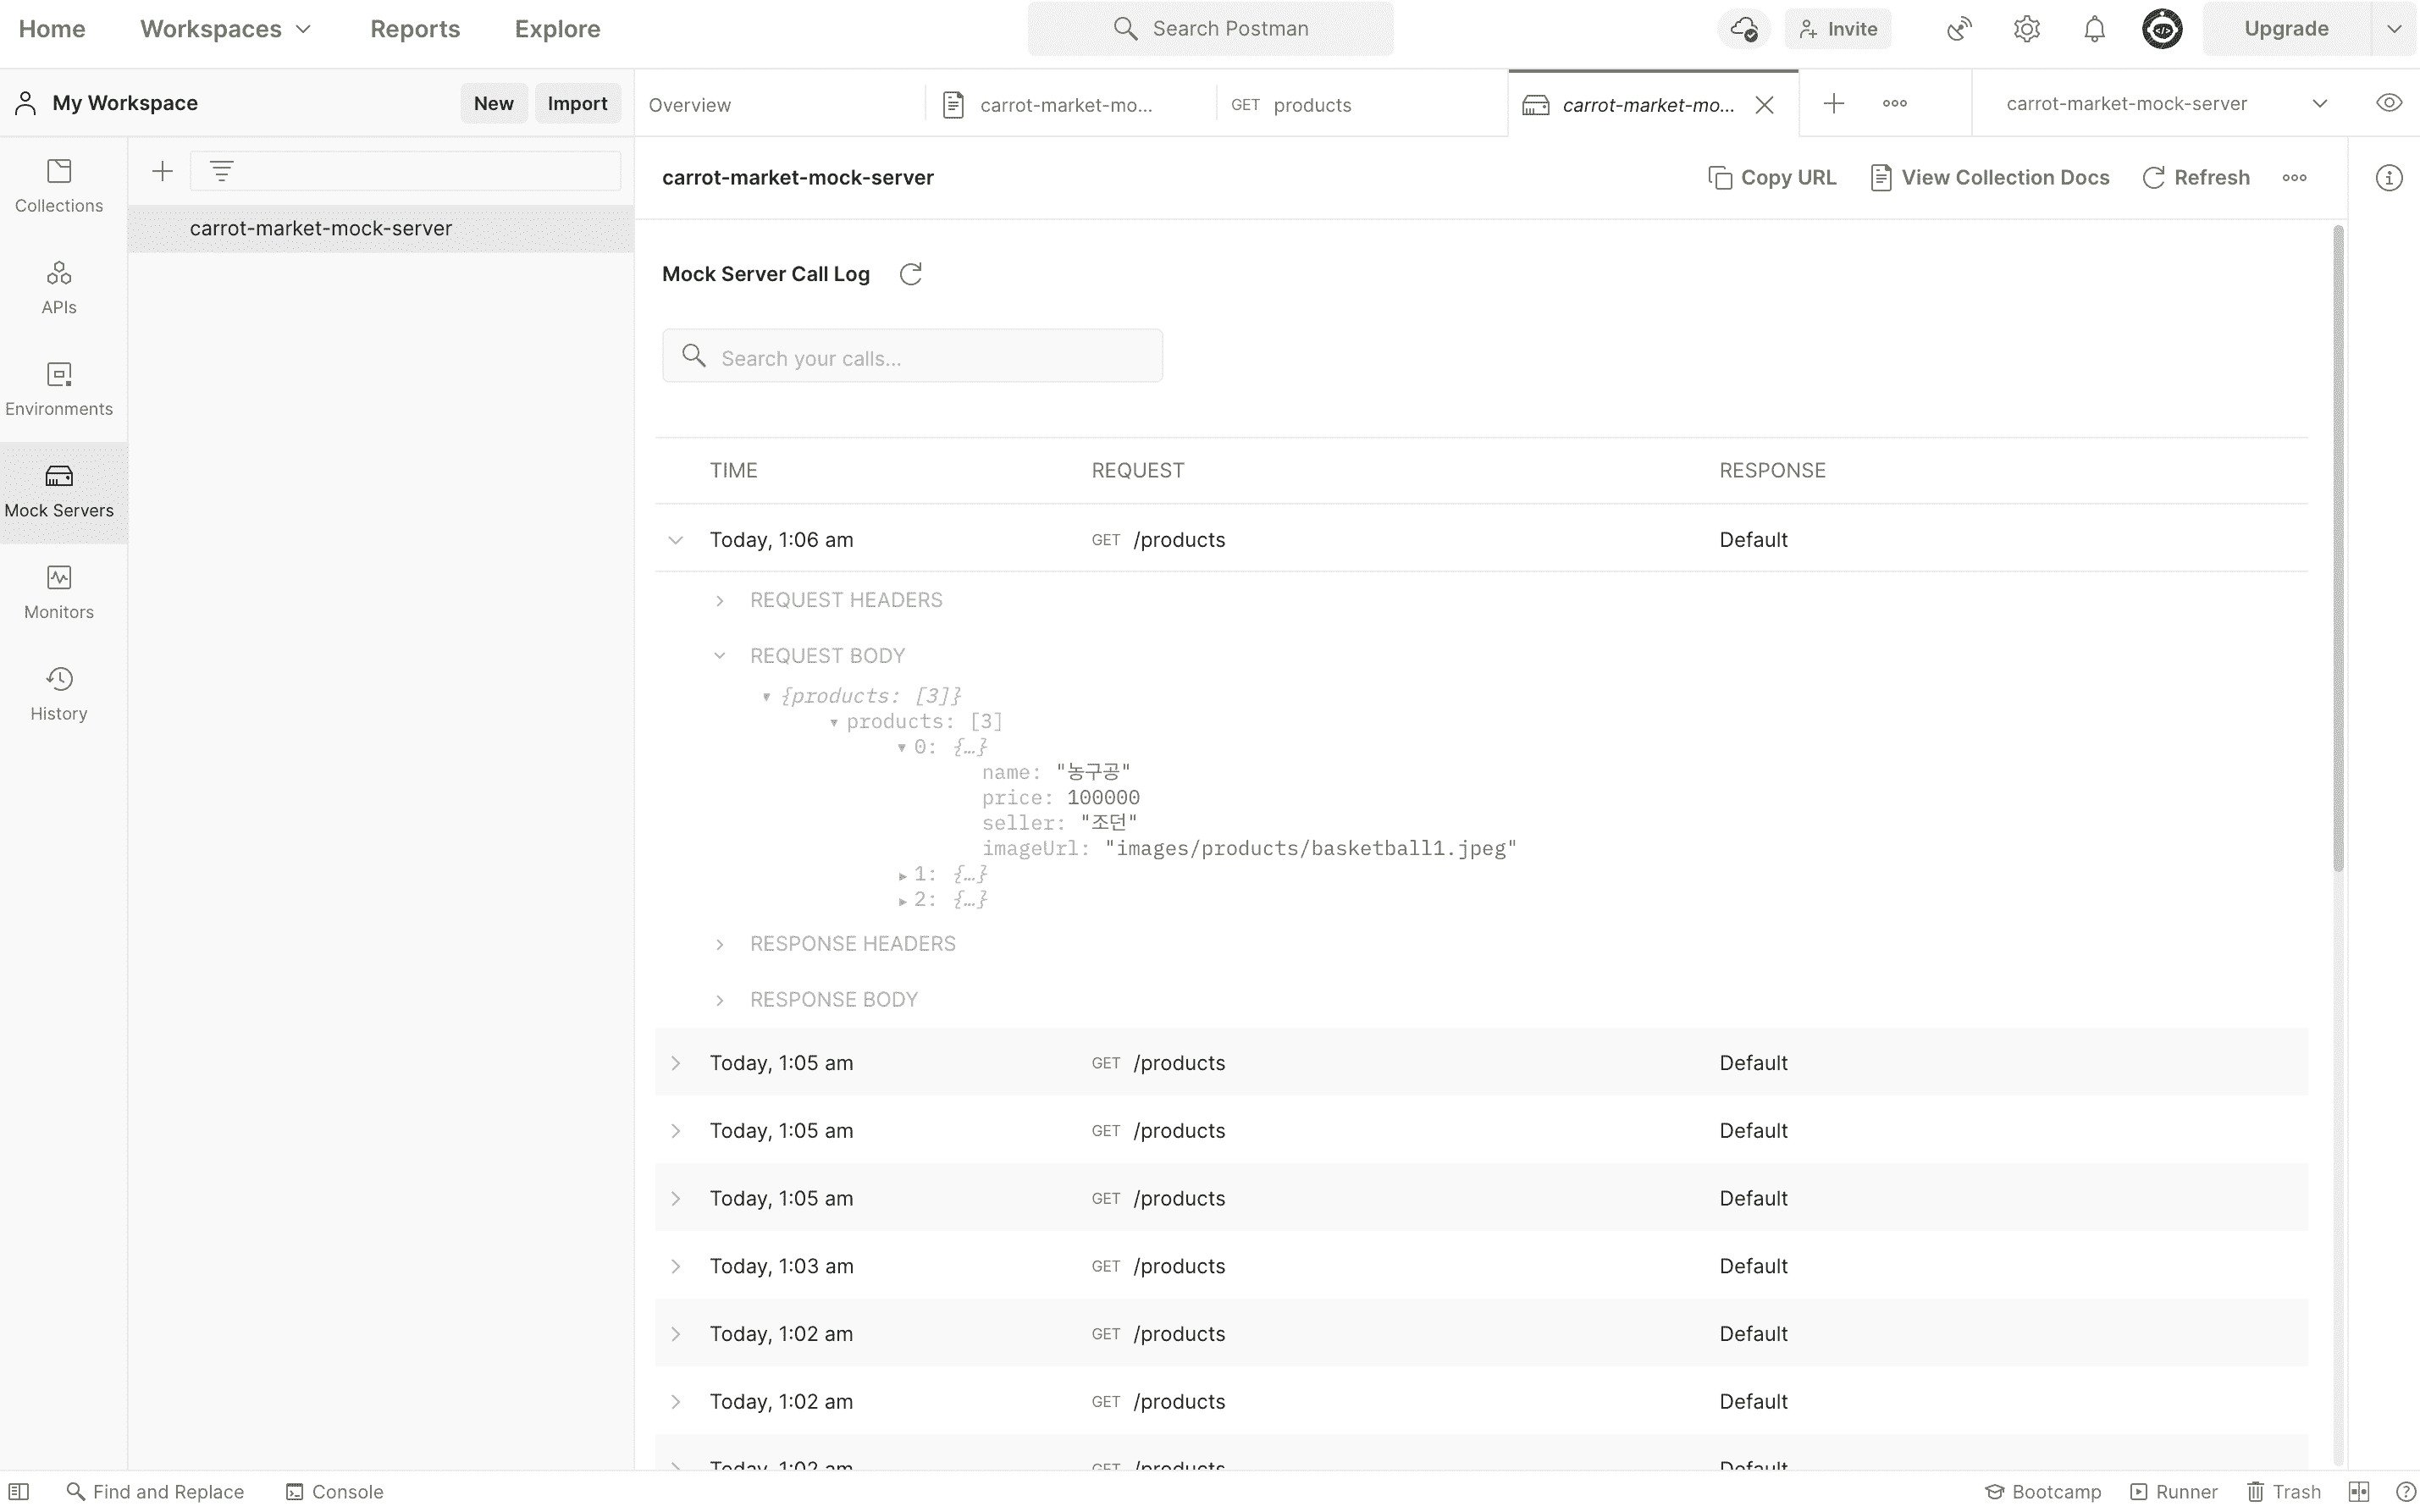Viewport: 2420px width, 1512px height.
Task: Open new tab with plus icon
Action: coord(1834,104)
